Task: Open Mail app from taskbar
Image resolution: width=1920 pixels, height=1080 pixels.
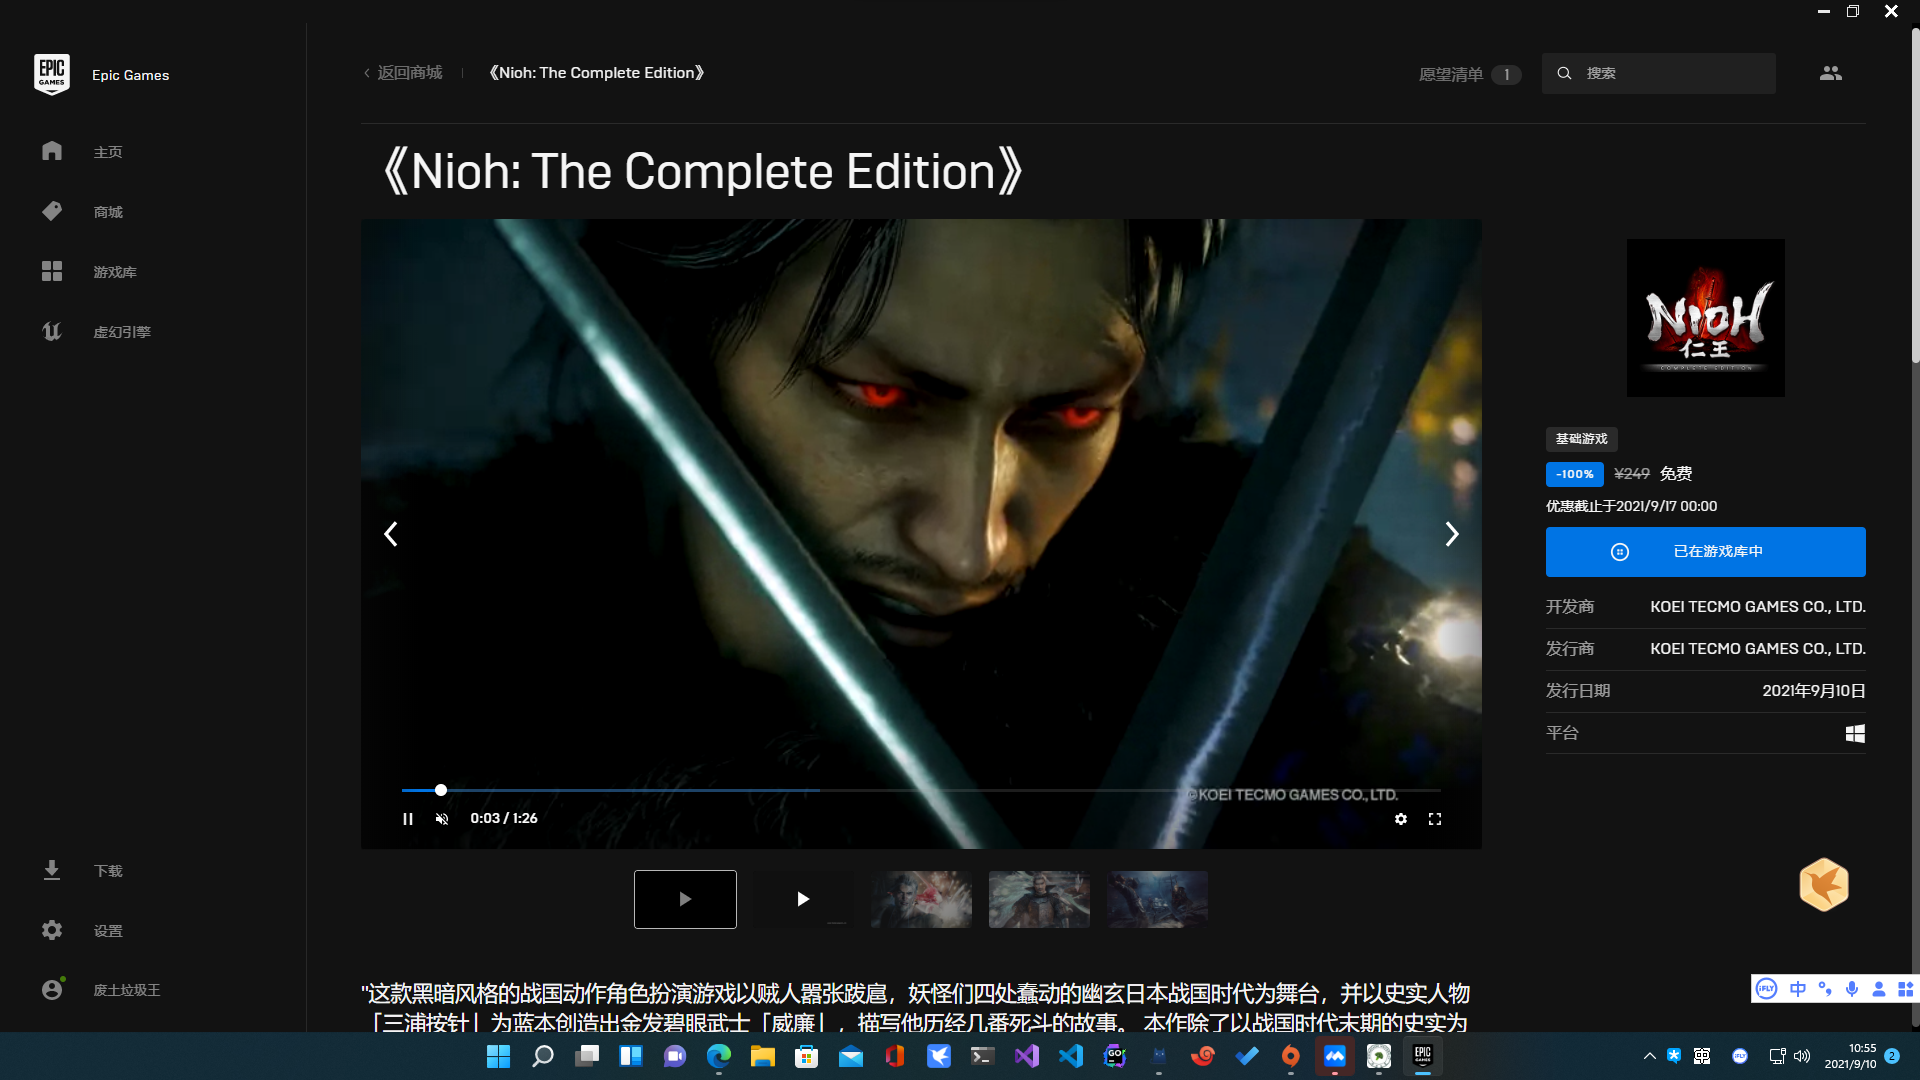Action: pyautogui.click(x=850, y=1056)
